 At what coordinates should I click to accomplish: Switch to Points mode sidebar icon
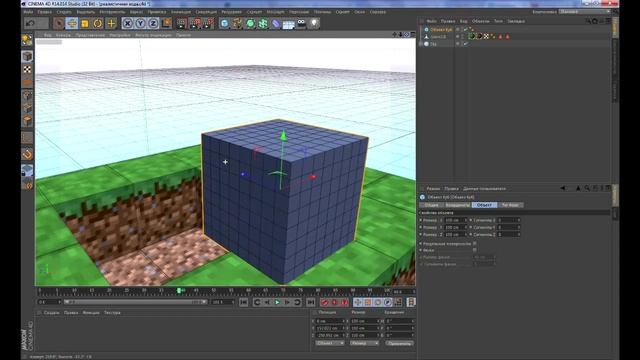[27, 96]
